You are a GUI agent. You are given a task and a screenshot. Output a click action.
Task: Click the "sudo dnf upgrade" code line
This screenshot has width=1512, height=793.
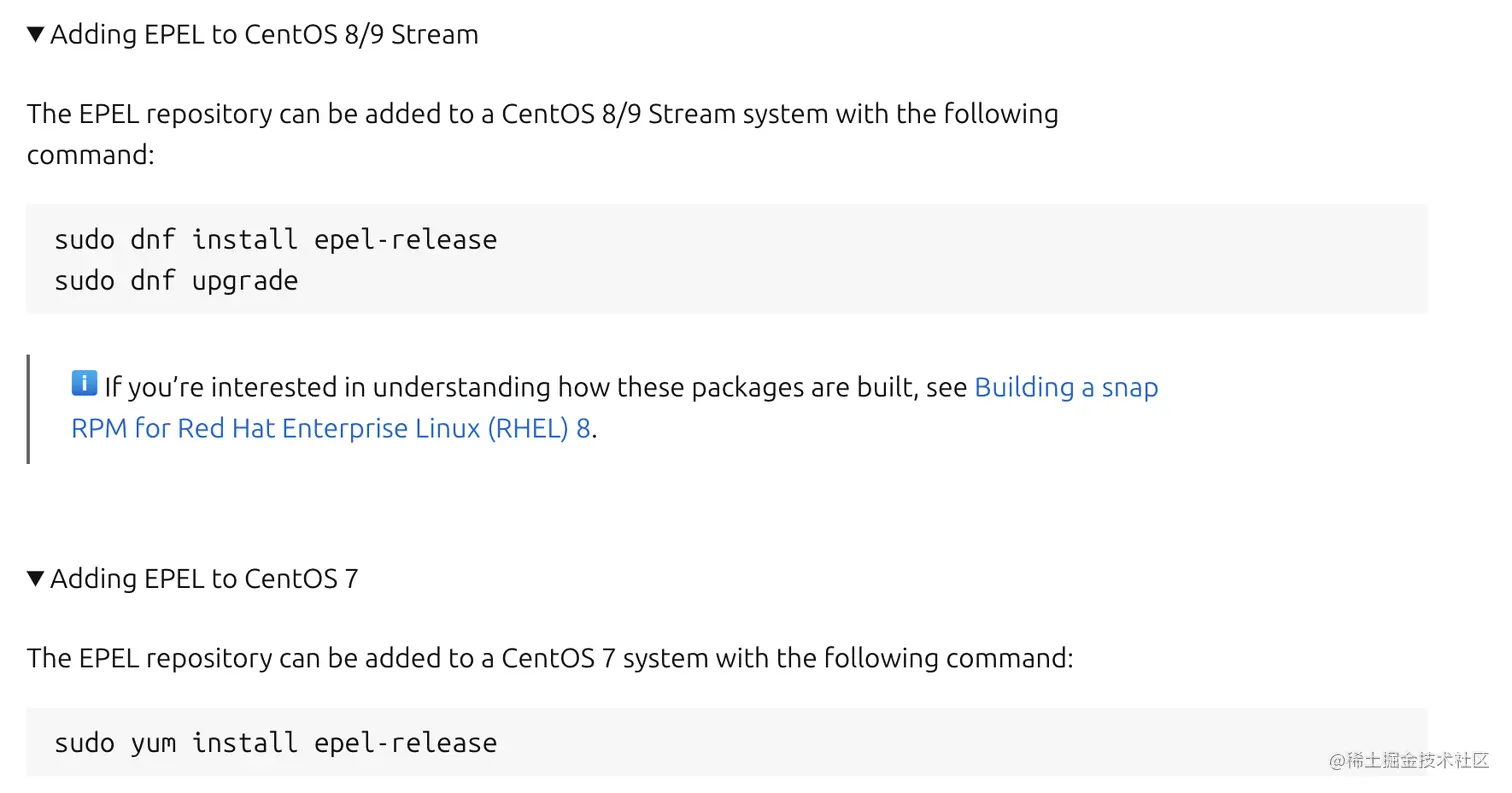point(176,281)
